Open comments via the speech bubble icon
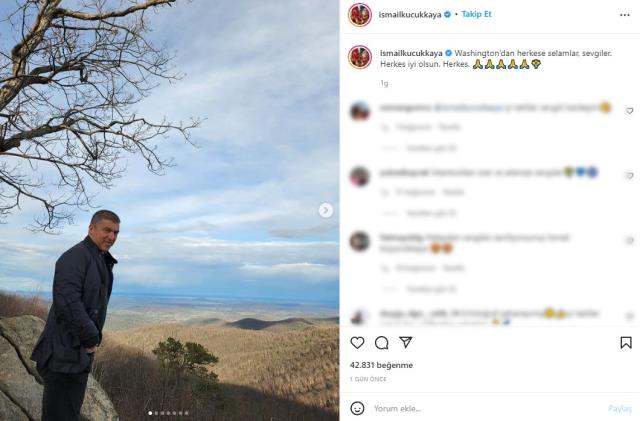 381,343
